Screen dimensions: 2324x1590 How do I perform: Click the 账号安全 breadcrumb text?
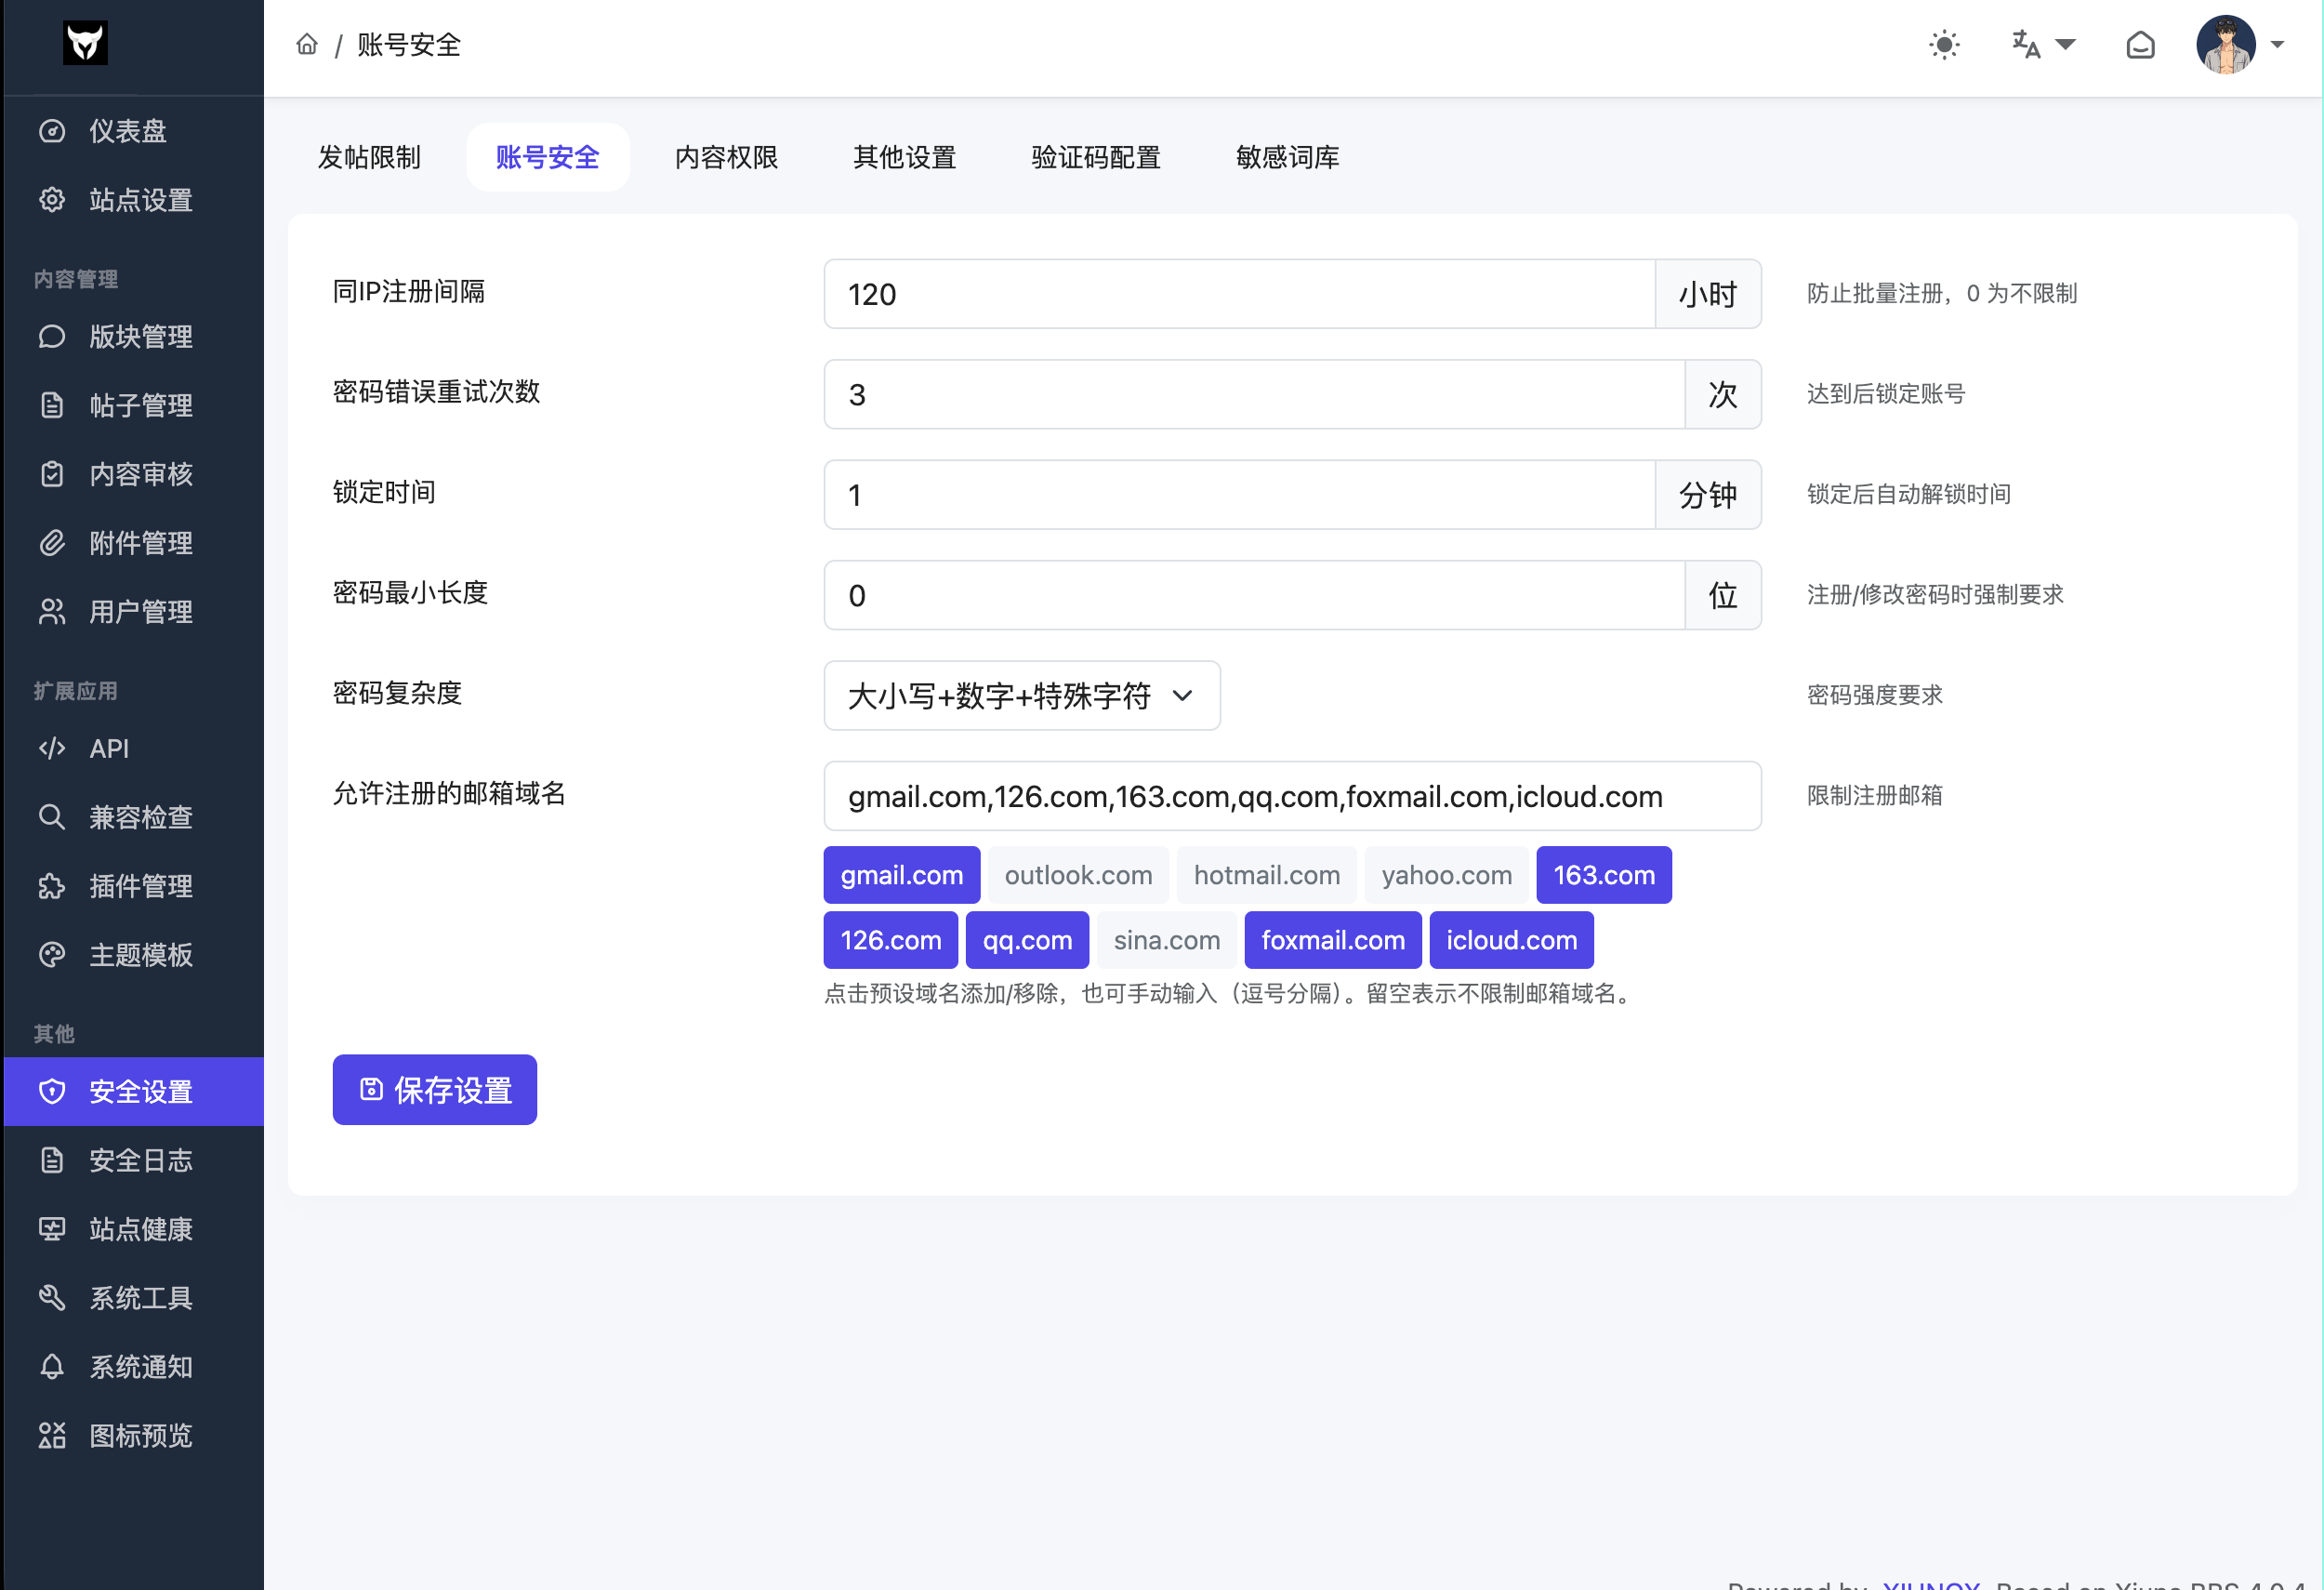409,45
